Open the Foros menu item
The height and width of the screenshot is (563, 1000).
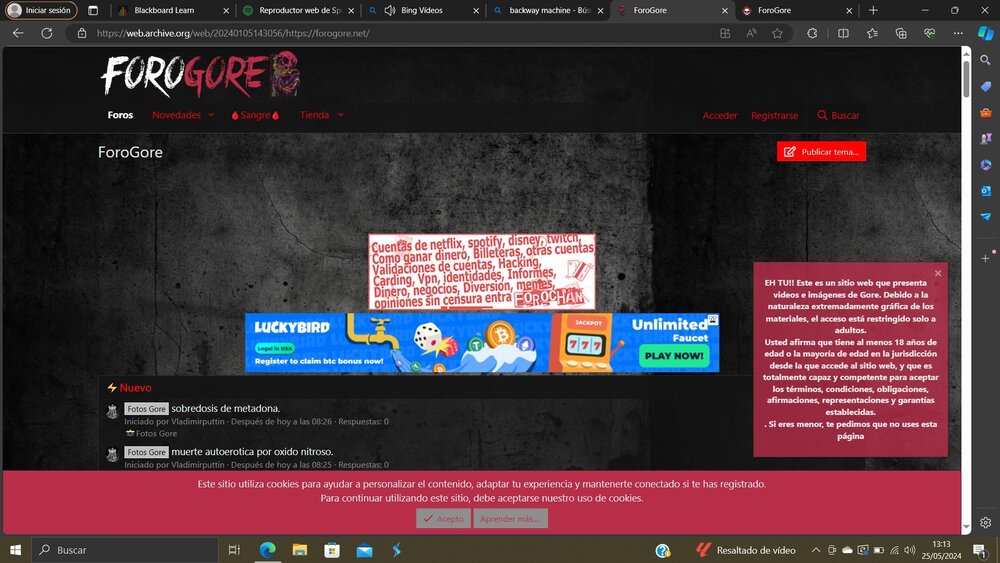pos(120,115)
